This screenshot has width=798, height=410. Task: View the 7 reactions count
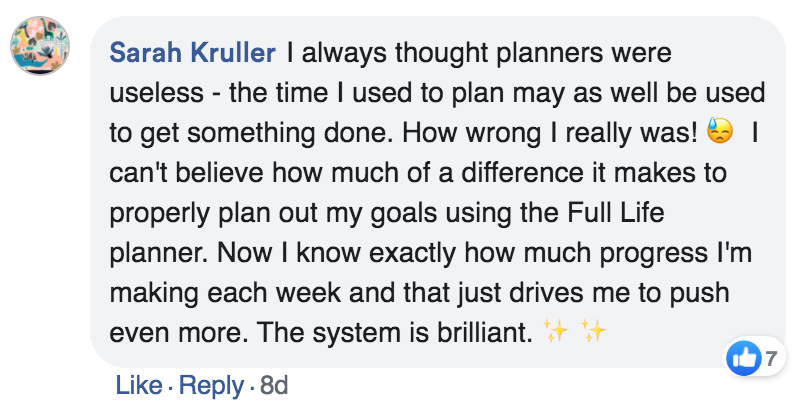tap(772, 359)
